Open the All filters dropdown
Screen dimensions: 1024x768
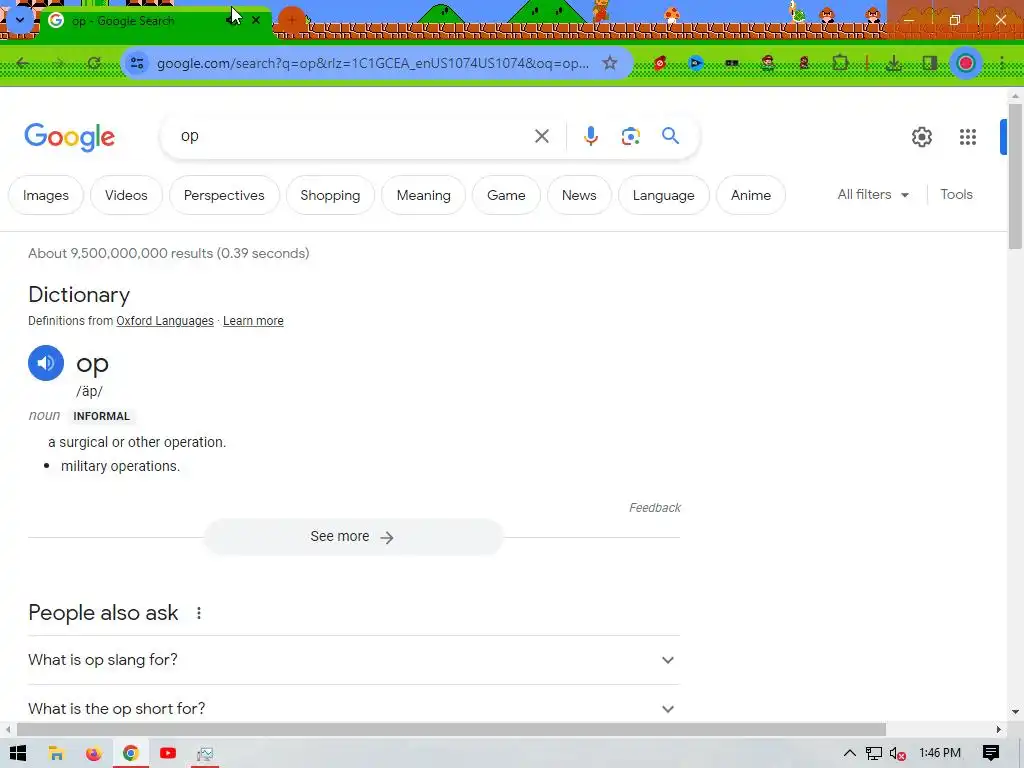(x=873, y=195)
